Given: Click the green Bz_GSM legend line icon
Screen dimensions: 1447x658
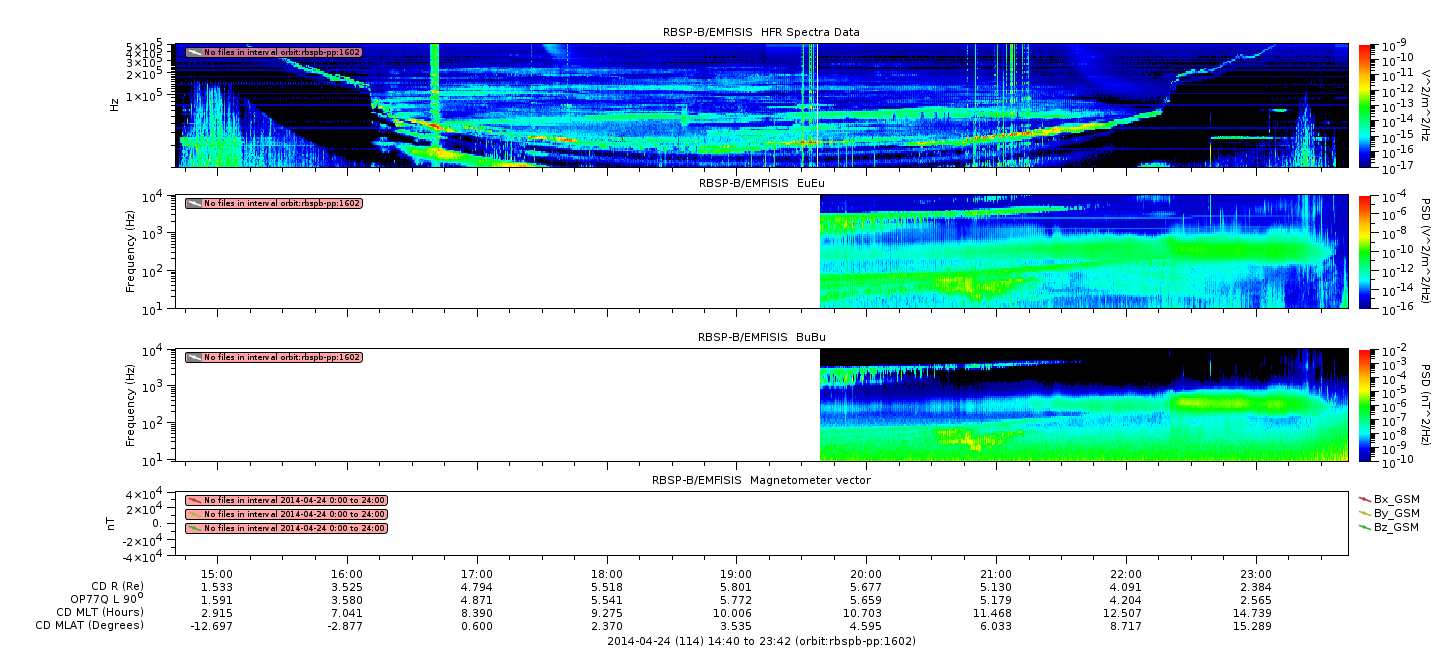Looking at the screenshot, I should point(1365,526).
